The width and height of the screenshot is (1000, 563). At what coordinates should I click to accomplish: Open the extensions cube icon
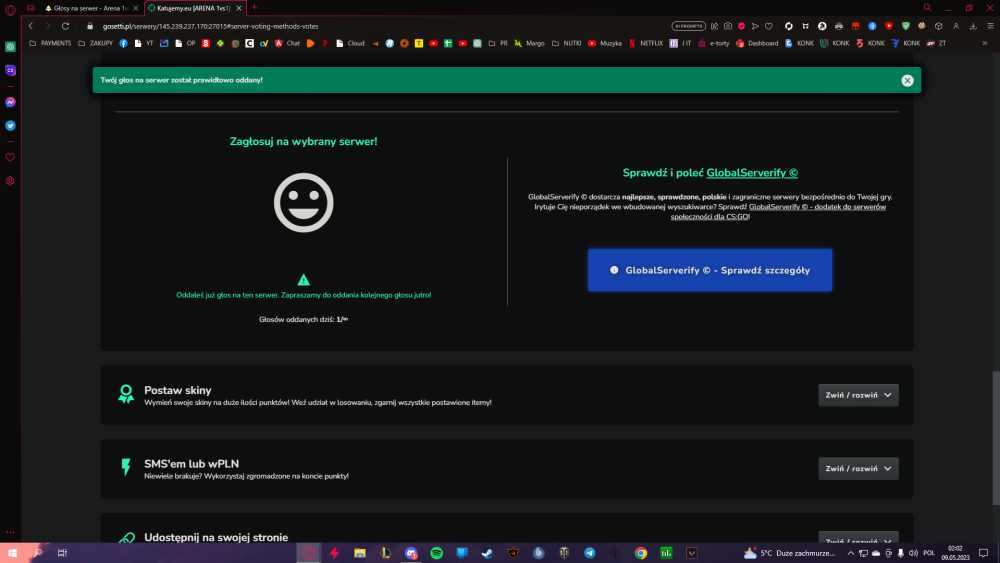tap(939, 26)
